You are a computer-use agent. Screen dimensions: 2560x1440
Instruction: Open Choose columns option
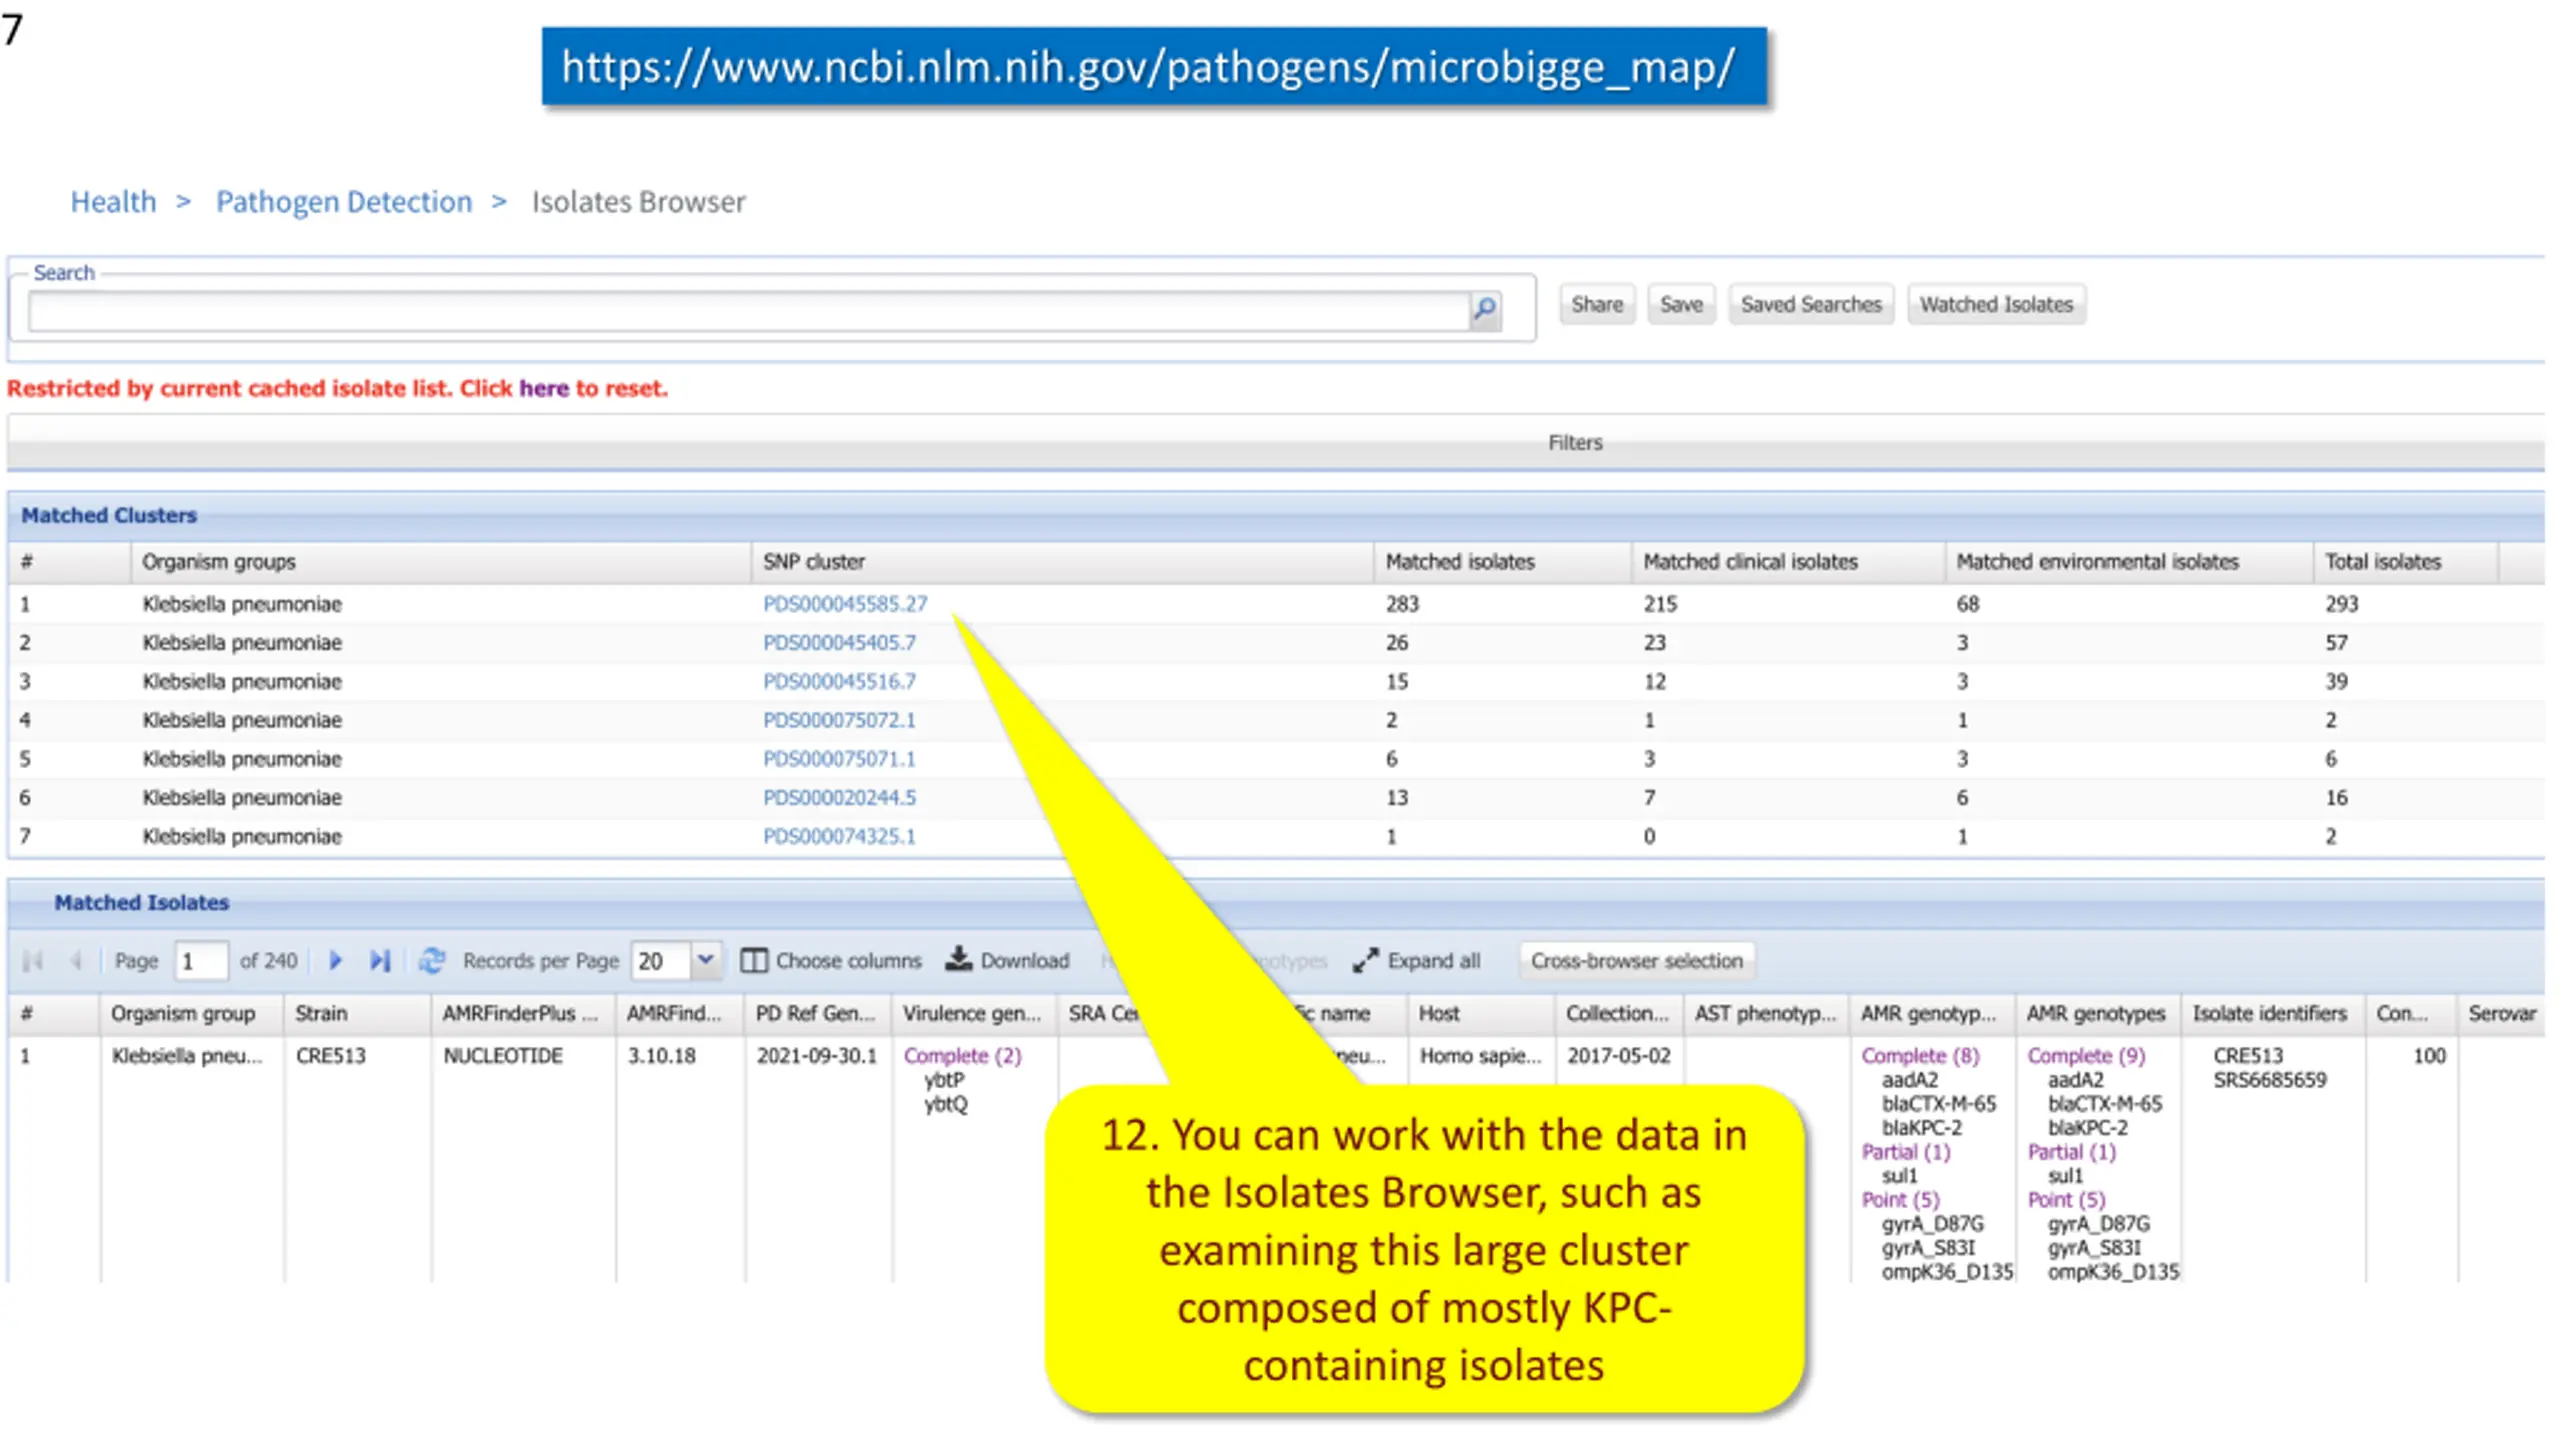point(831,960)
